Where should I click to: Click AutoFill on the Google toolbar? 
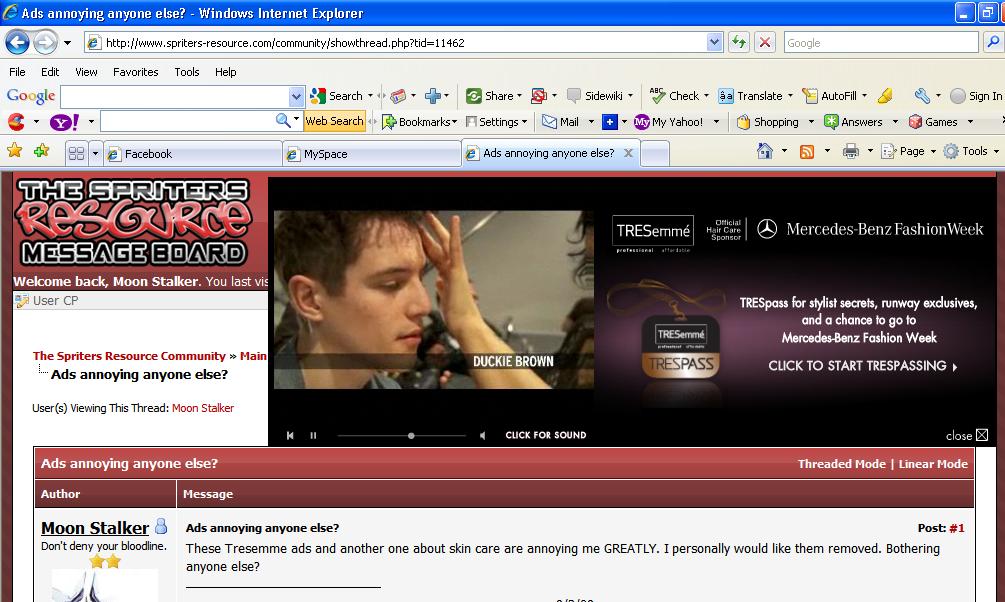[835, 96]
